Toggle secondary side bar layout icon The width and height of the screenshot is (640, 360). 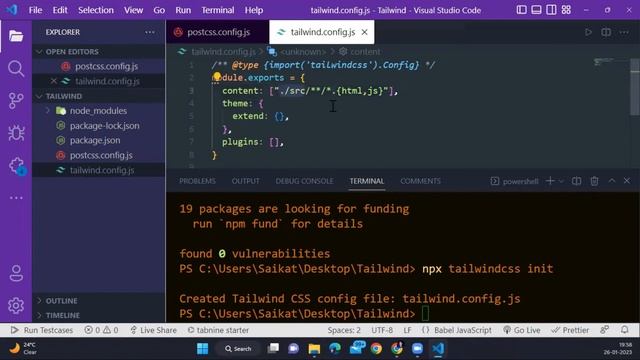click(551, 10)
